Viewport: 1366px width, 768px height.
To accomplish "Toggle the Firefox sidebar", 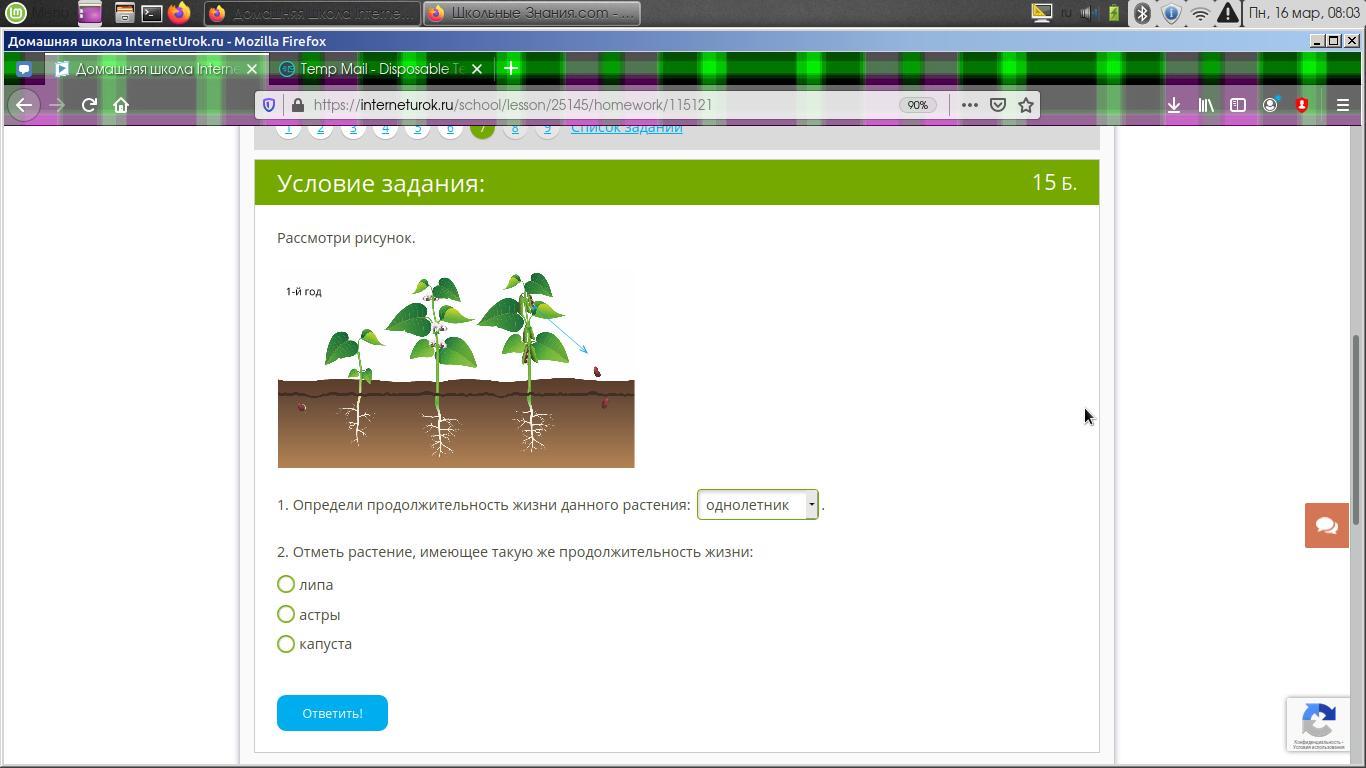I will click(1238, 105).
